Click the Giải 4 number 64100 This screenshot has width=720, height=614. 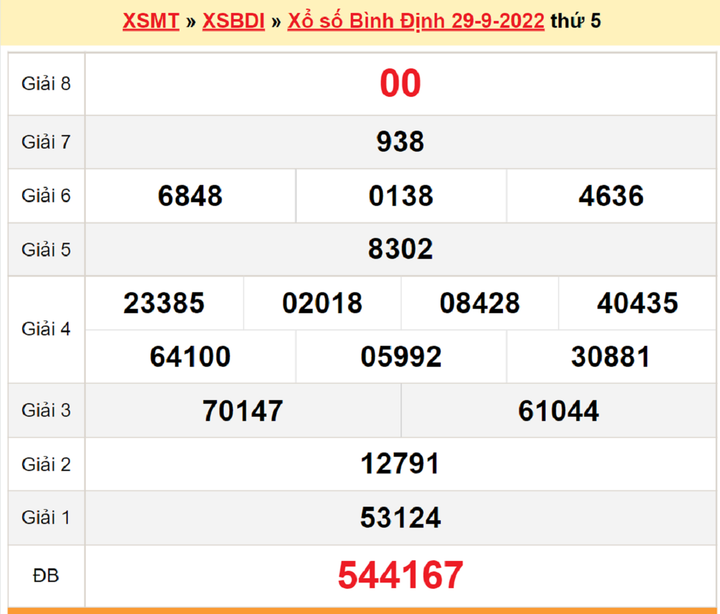click(190, 356)
